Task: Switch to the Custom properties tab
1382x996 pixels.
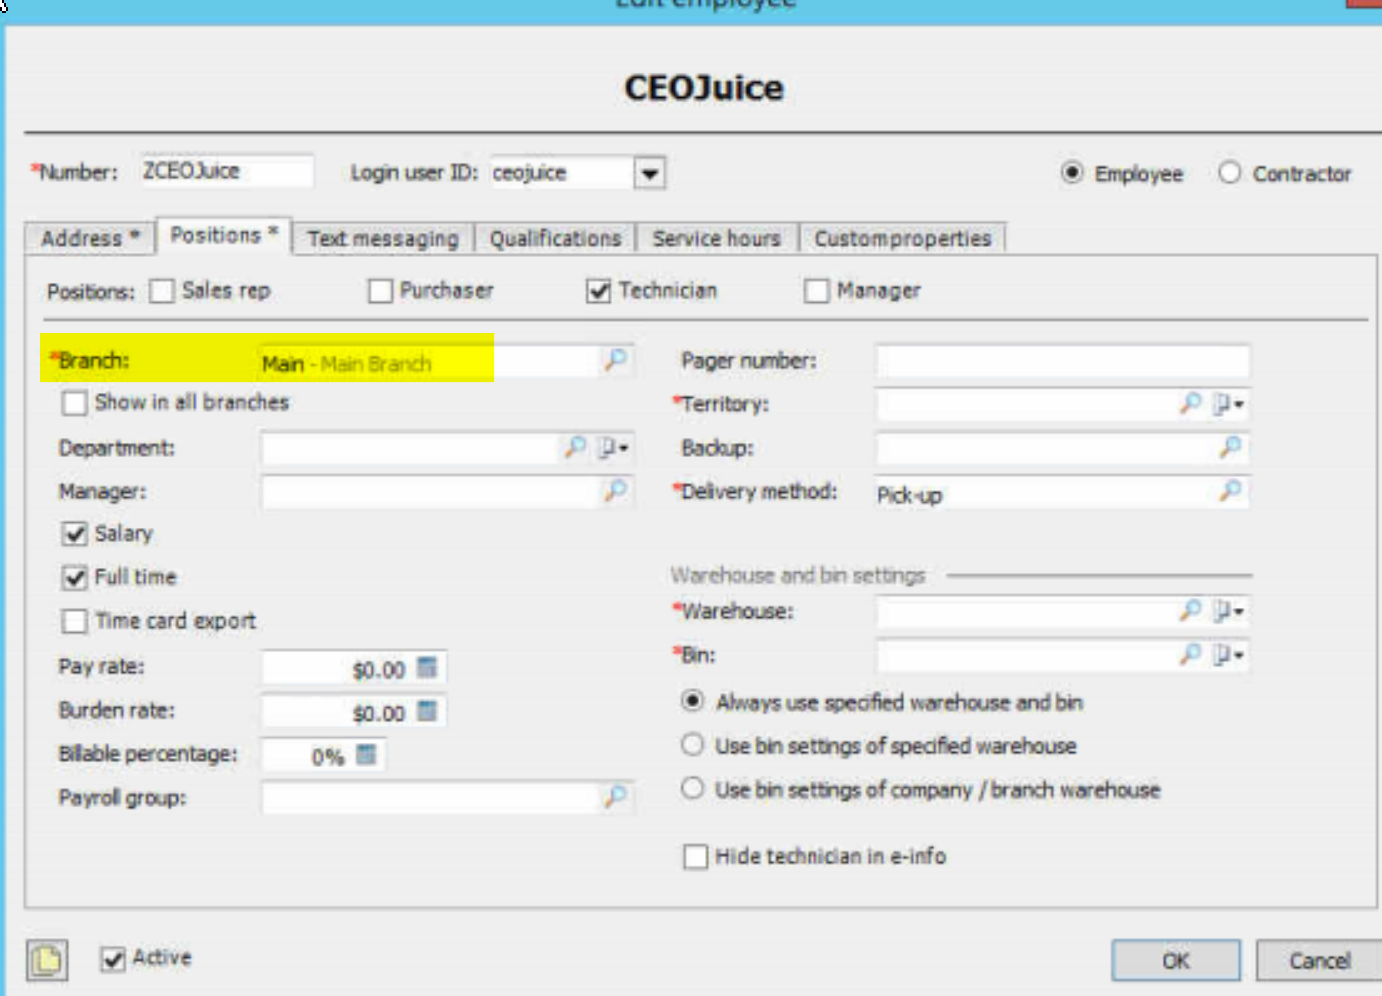Action: coord(903,238)
